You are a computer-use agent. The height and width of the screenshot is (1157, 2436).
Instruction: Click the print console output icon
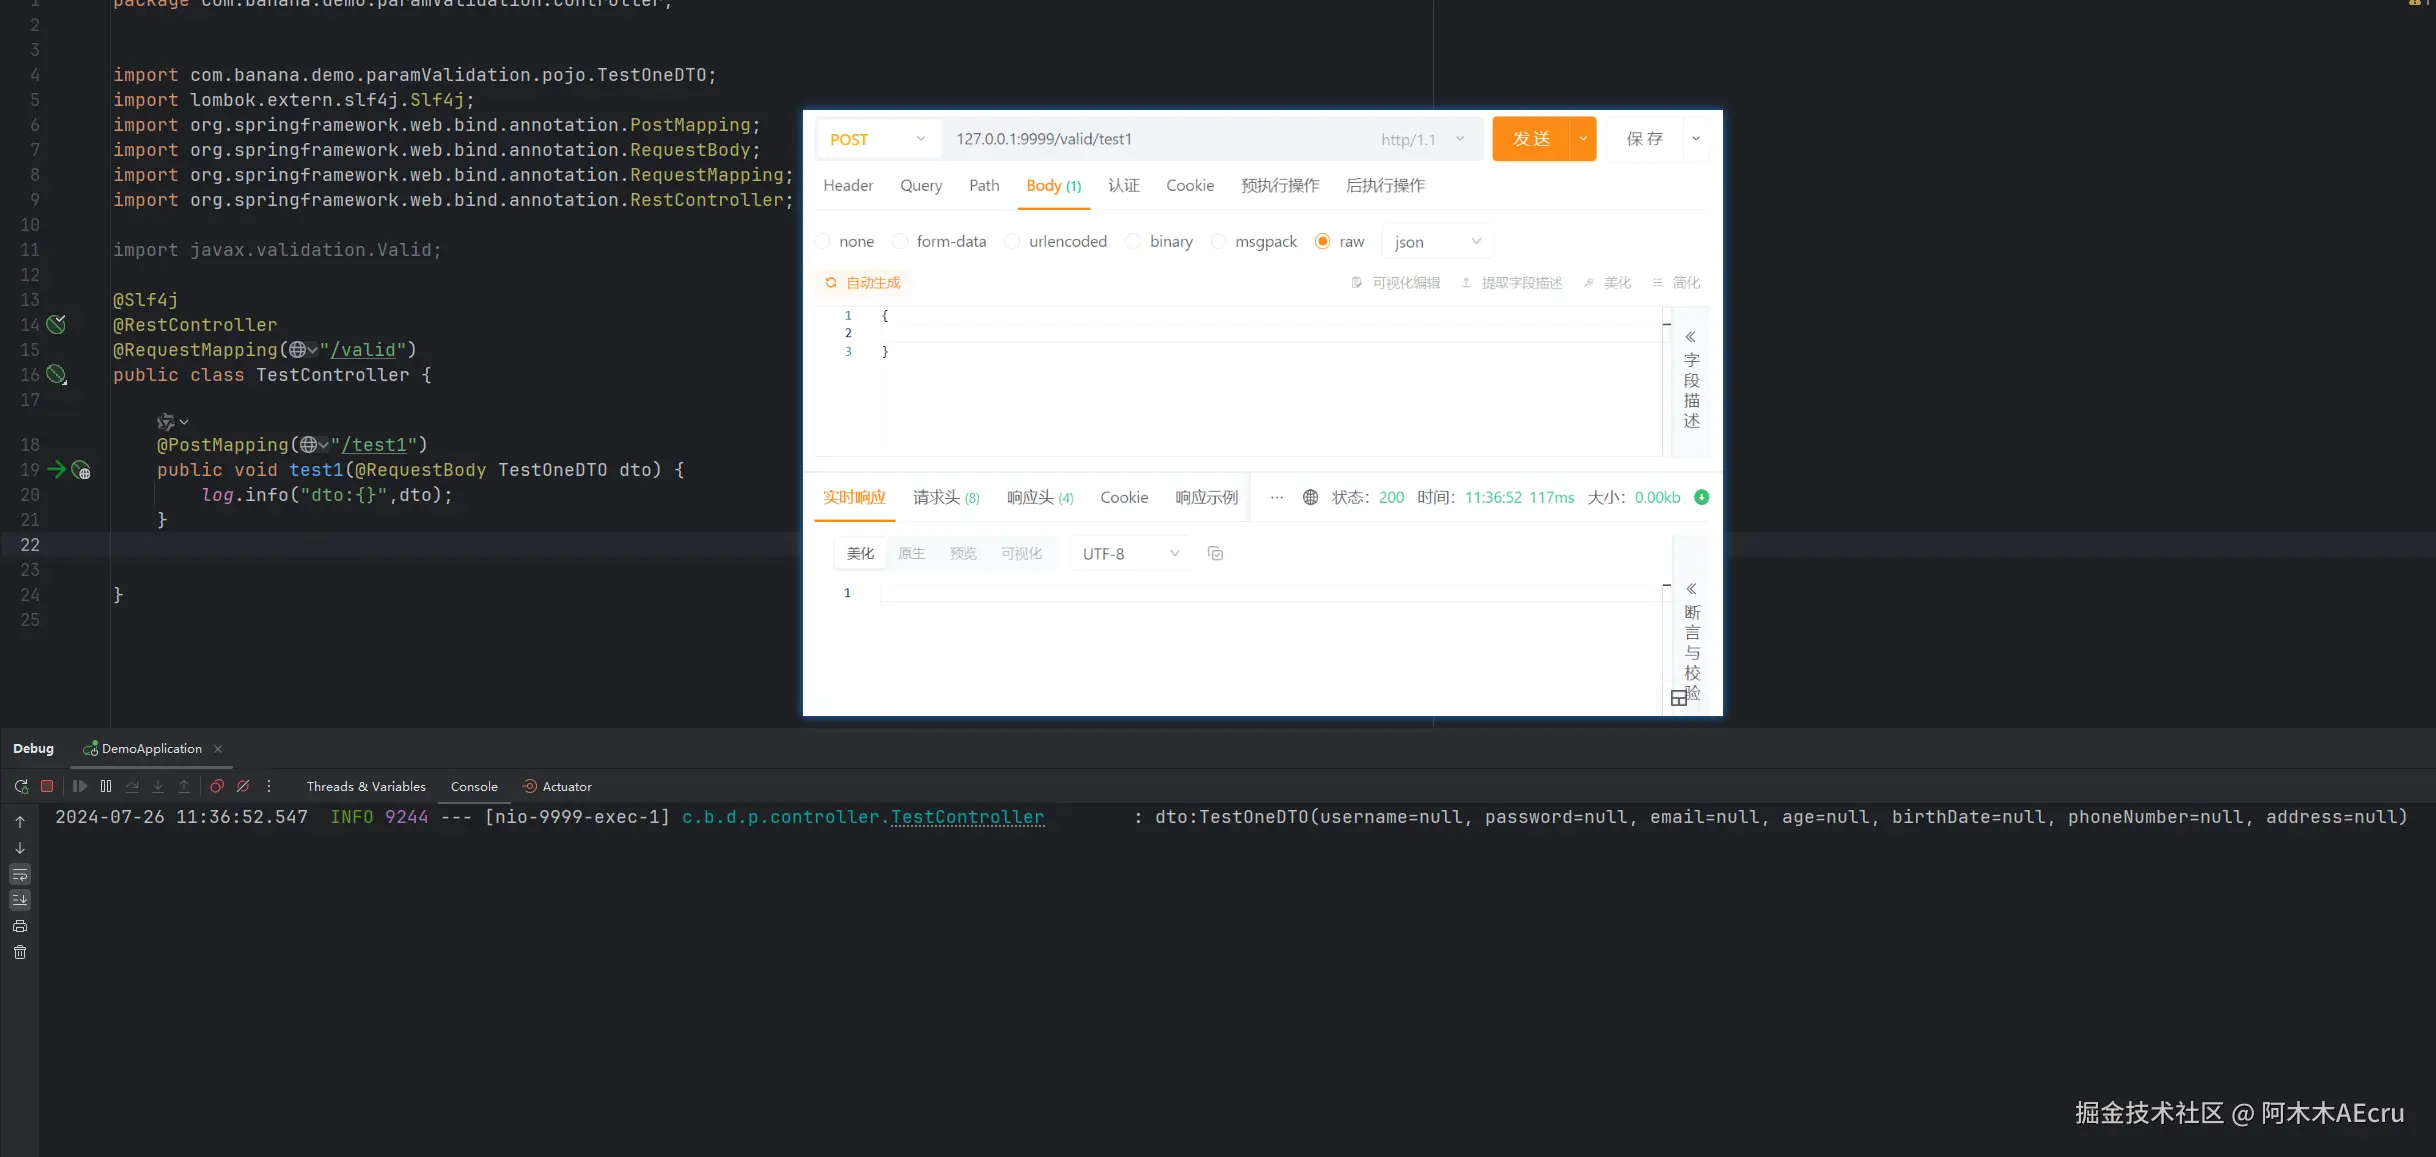[x=20, y=927]
